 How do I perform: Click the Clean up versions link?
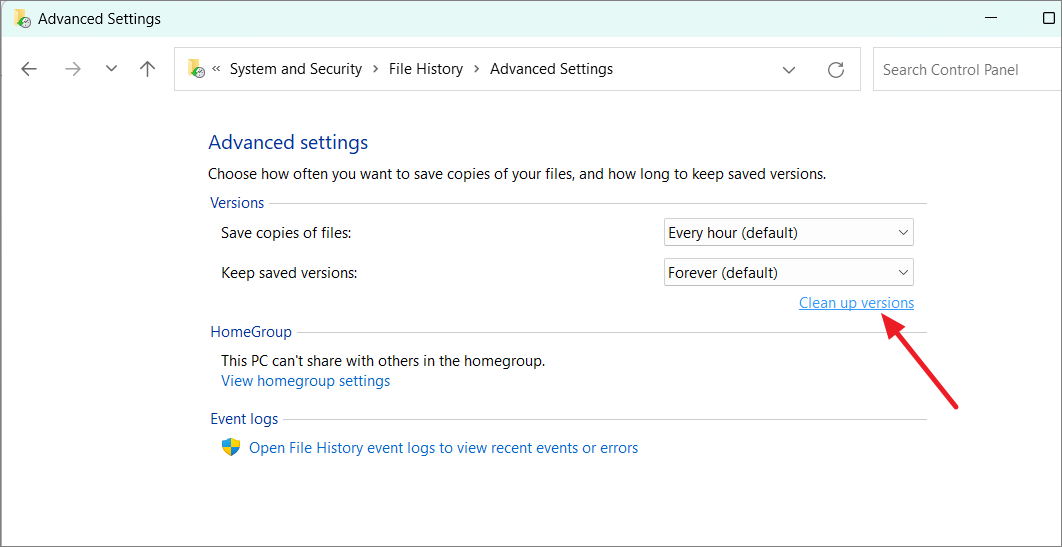point(856,303)
